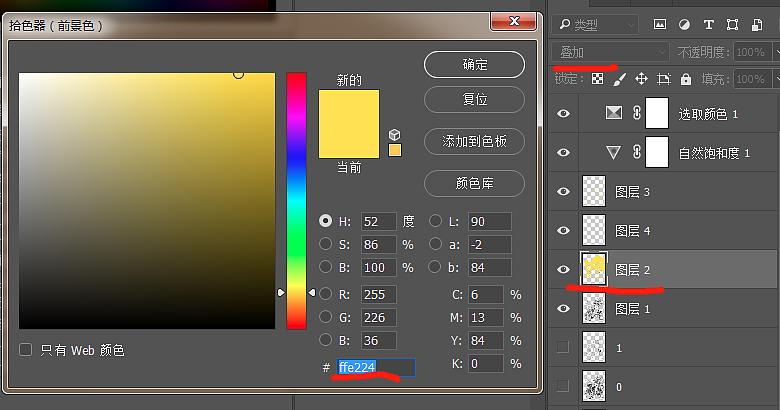Toggle visibility of 图层 4

(563, 230)
